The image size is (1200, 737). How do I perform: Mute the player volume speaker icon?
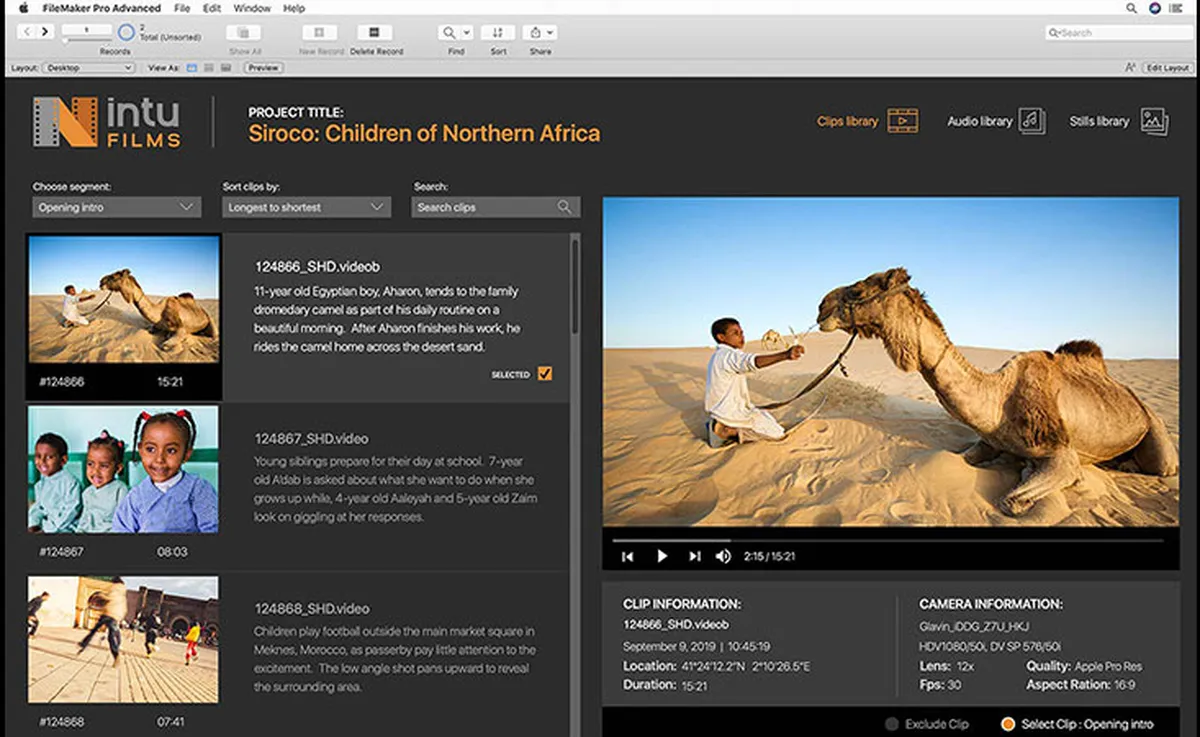723,556
